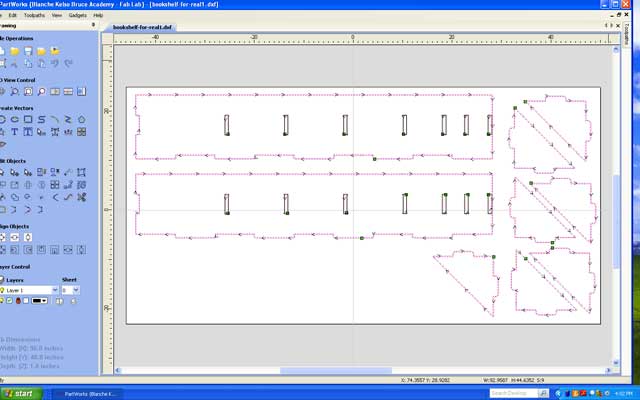Toggle the layer visibility lightbulb below Layer 1

click(x=2, y=301)
